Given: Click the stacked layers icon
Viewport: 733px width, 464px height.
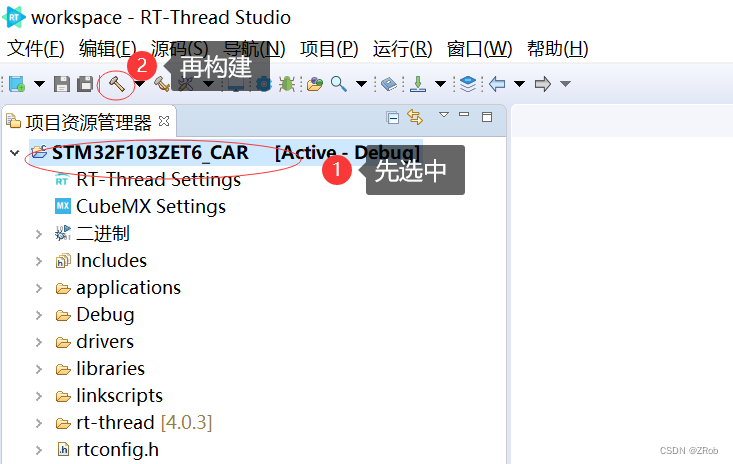Looking at the screenshot, I should [x=467, y=84].
